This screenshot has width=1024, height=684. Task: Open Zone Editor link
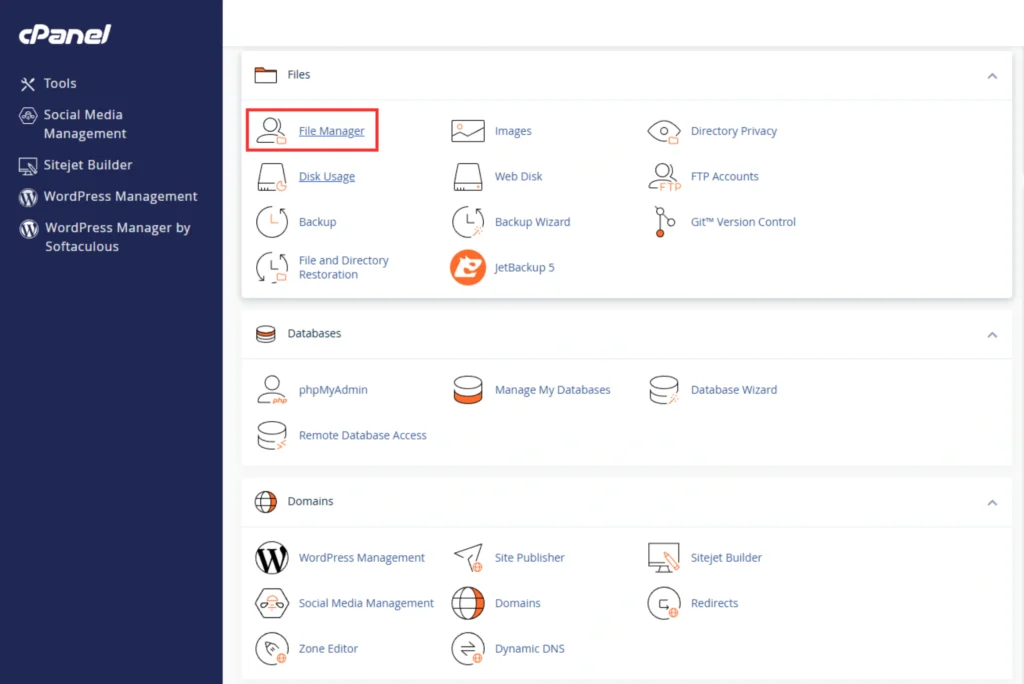tap(328, 649)
